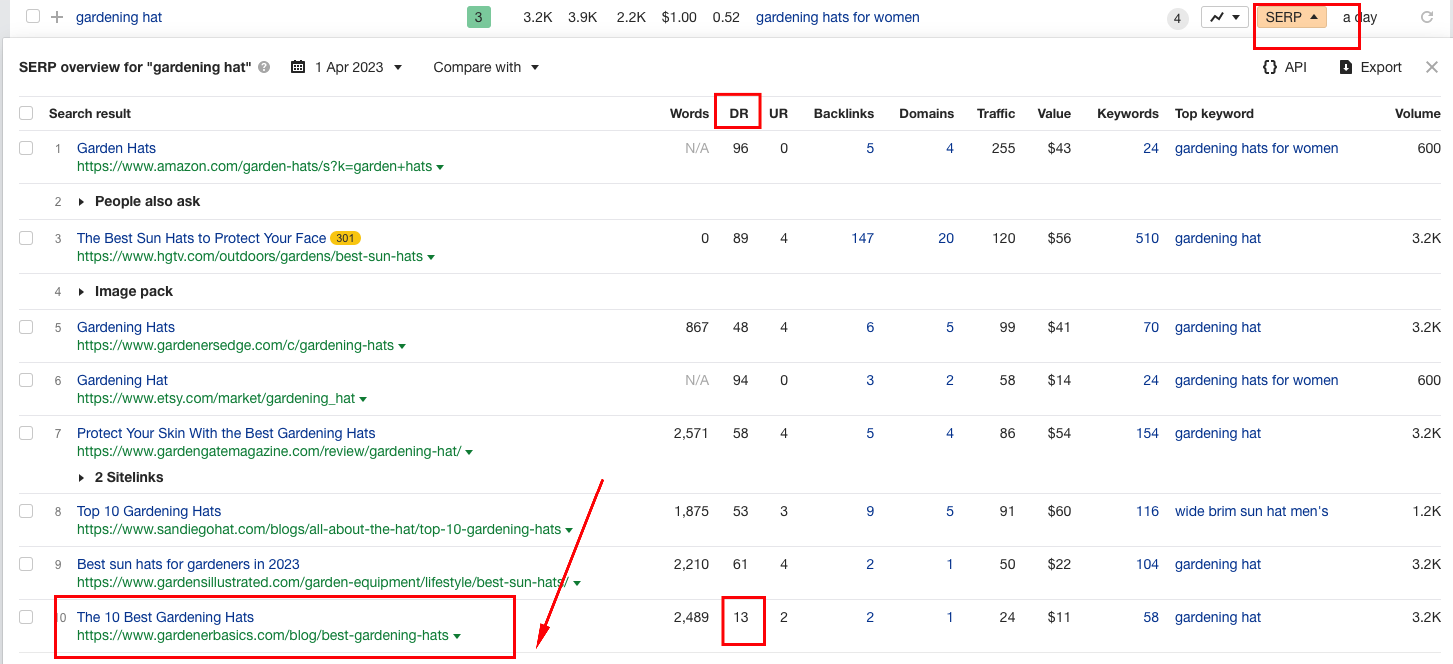
Task: Open the help question mark beside SERP overview
Action: coord(264,67)
